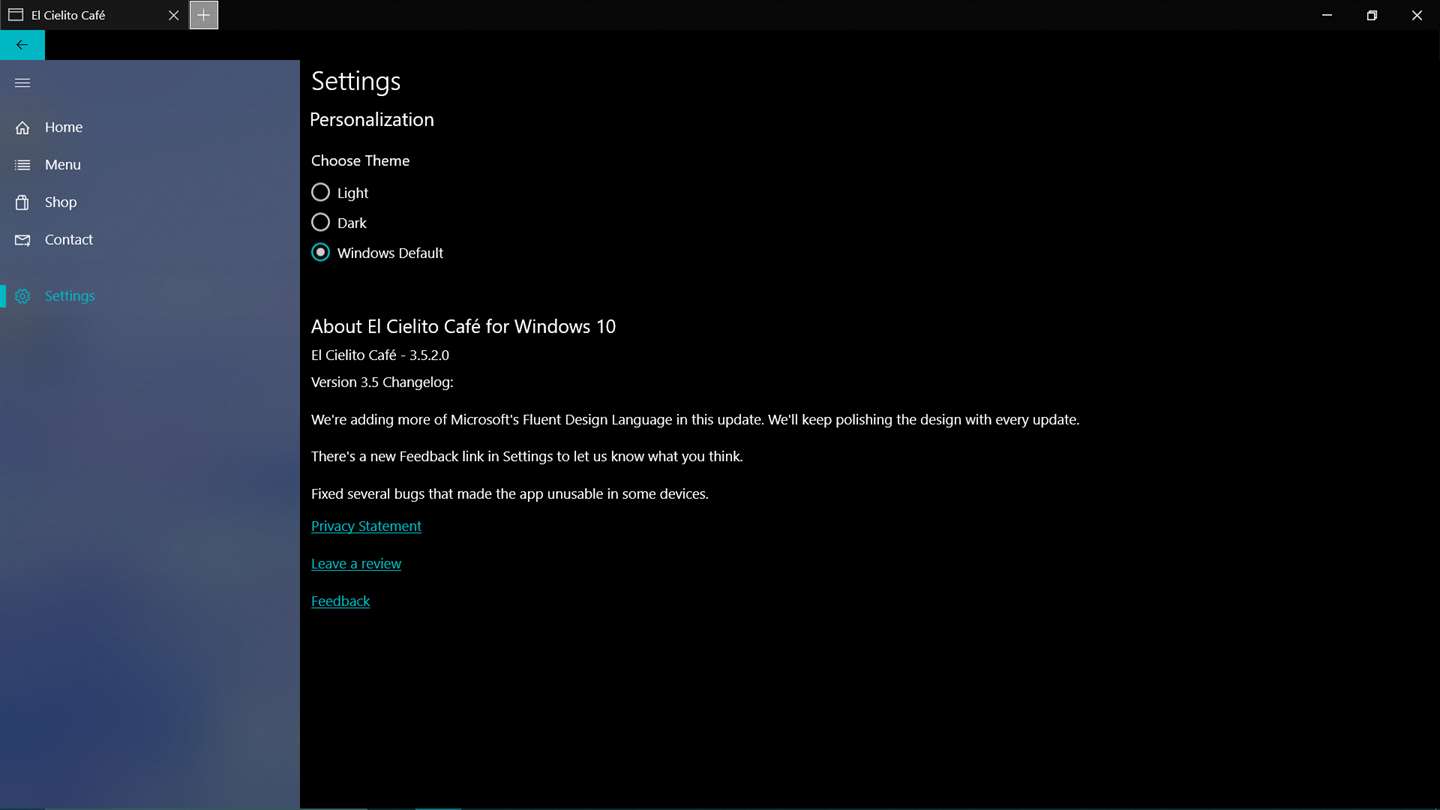
Task: Click the Menu list icon
Action: tap(22, 165)
